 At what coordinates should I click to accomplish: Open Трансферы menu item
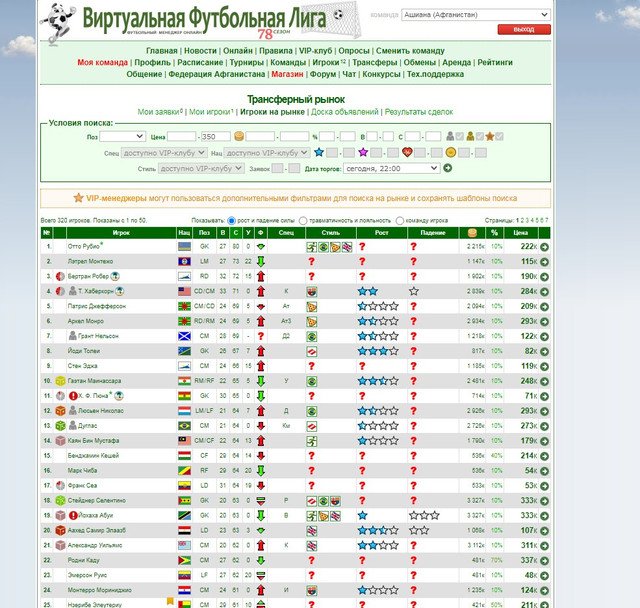pyautogui.click(x=375, y=62)
